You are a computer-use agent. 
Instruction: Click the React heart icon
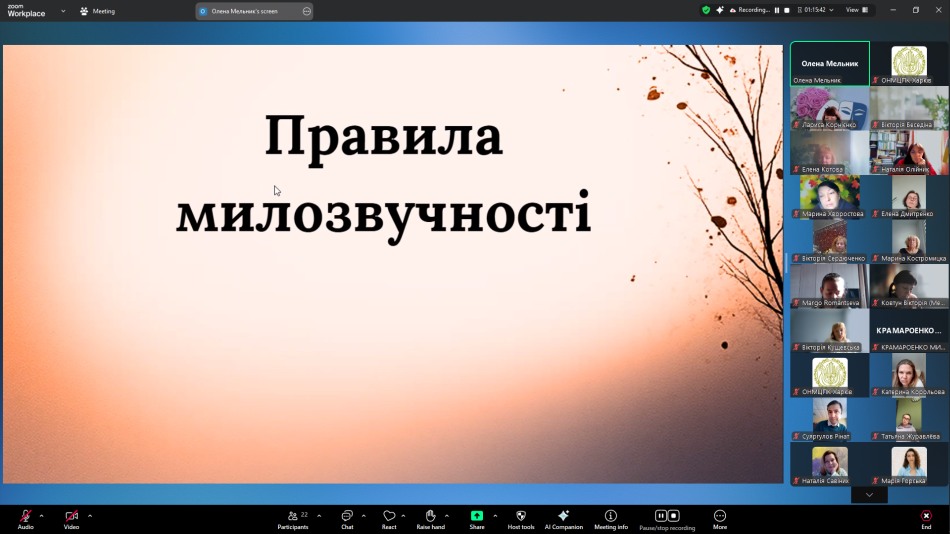click(389, 516)
